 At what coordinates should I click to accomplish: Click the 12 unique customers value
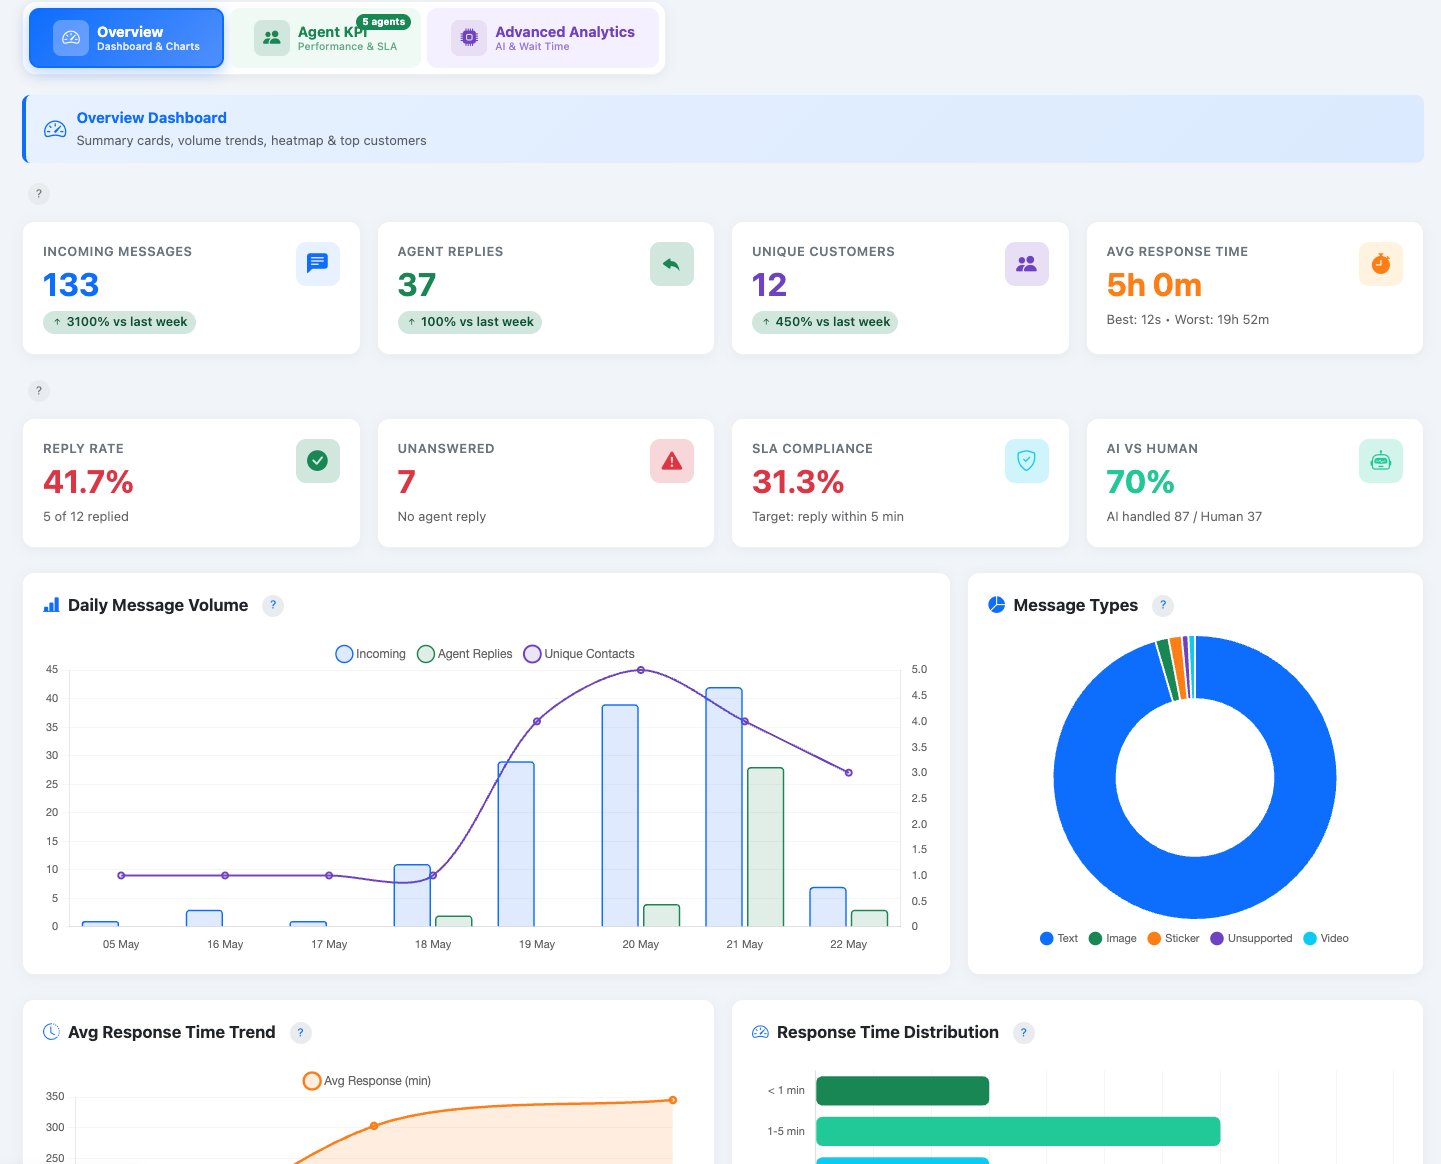770,285
